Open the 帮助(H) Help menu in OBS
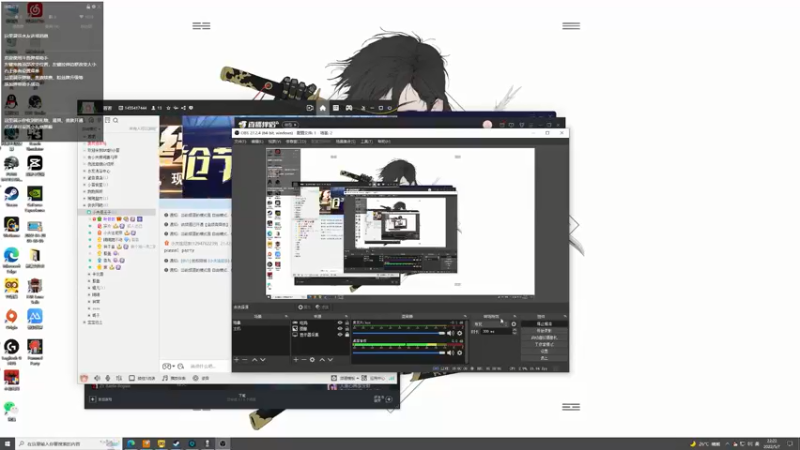Screen dimensions: 800x450 point(384,142)
